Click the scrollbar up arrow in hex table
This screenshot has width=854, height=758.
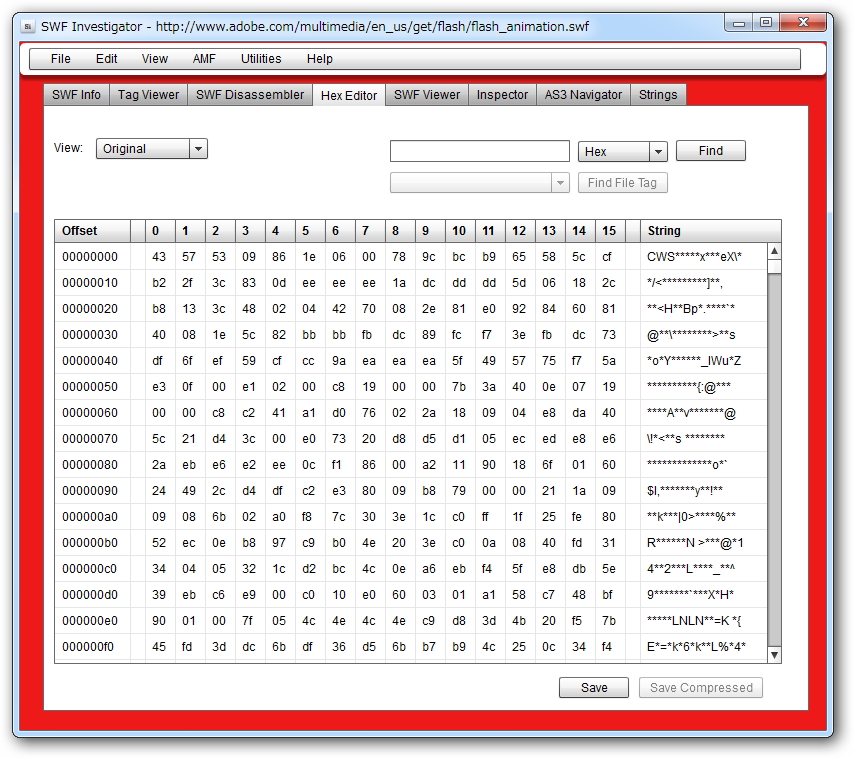[x=774, y=250]
